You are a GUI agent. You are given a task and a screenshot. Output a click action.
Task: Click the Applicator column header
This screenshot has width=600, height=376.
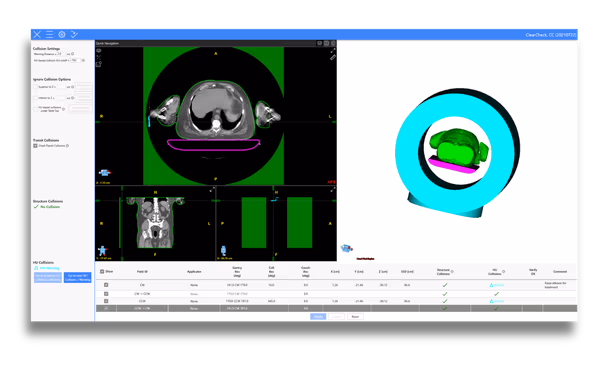194,272
